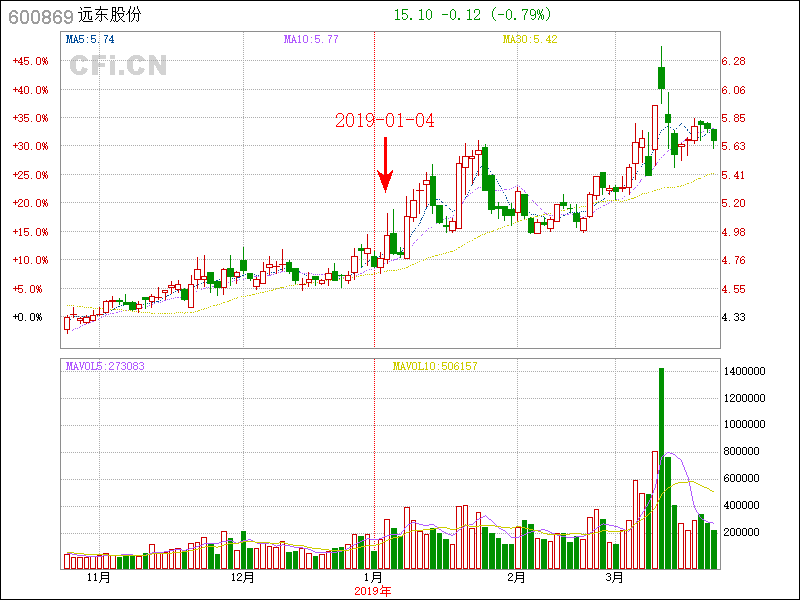
Task: Click the CFi.CN watermark logo
Action: (x=118, y=66)
